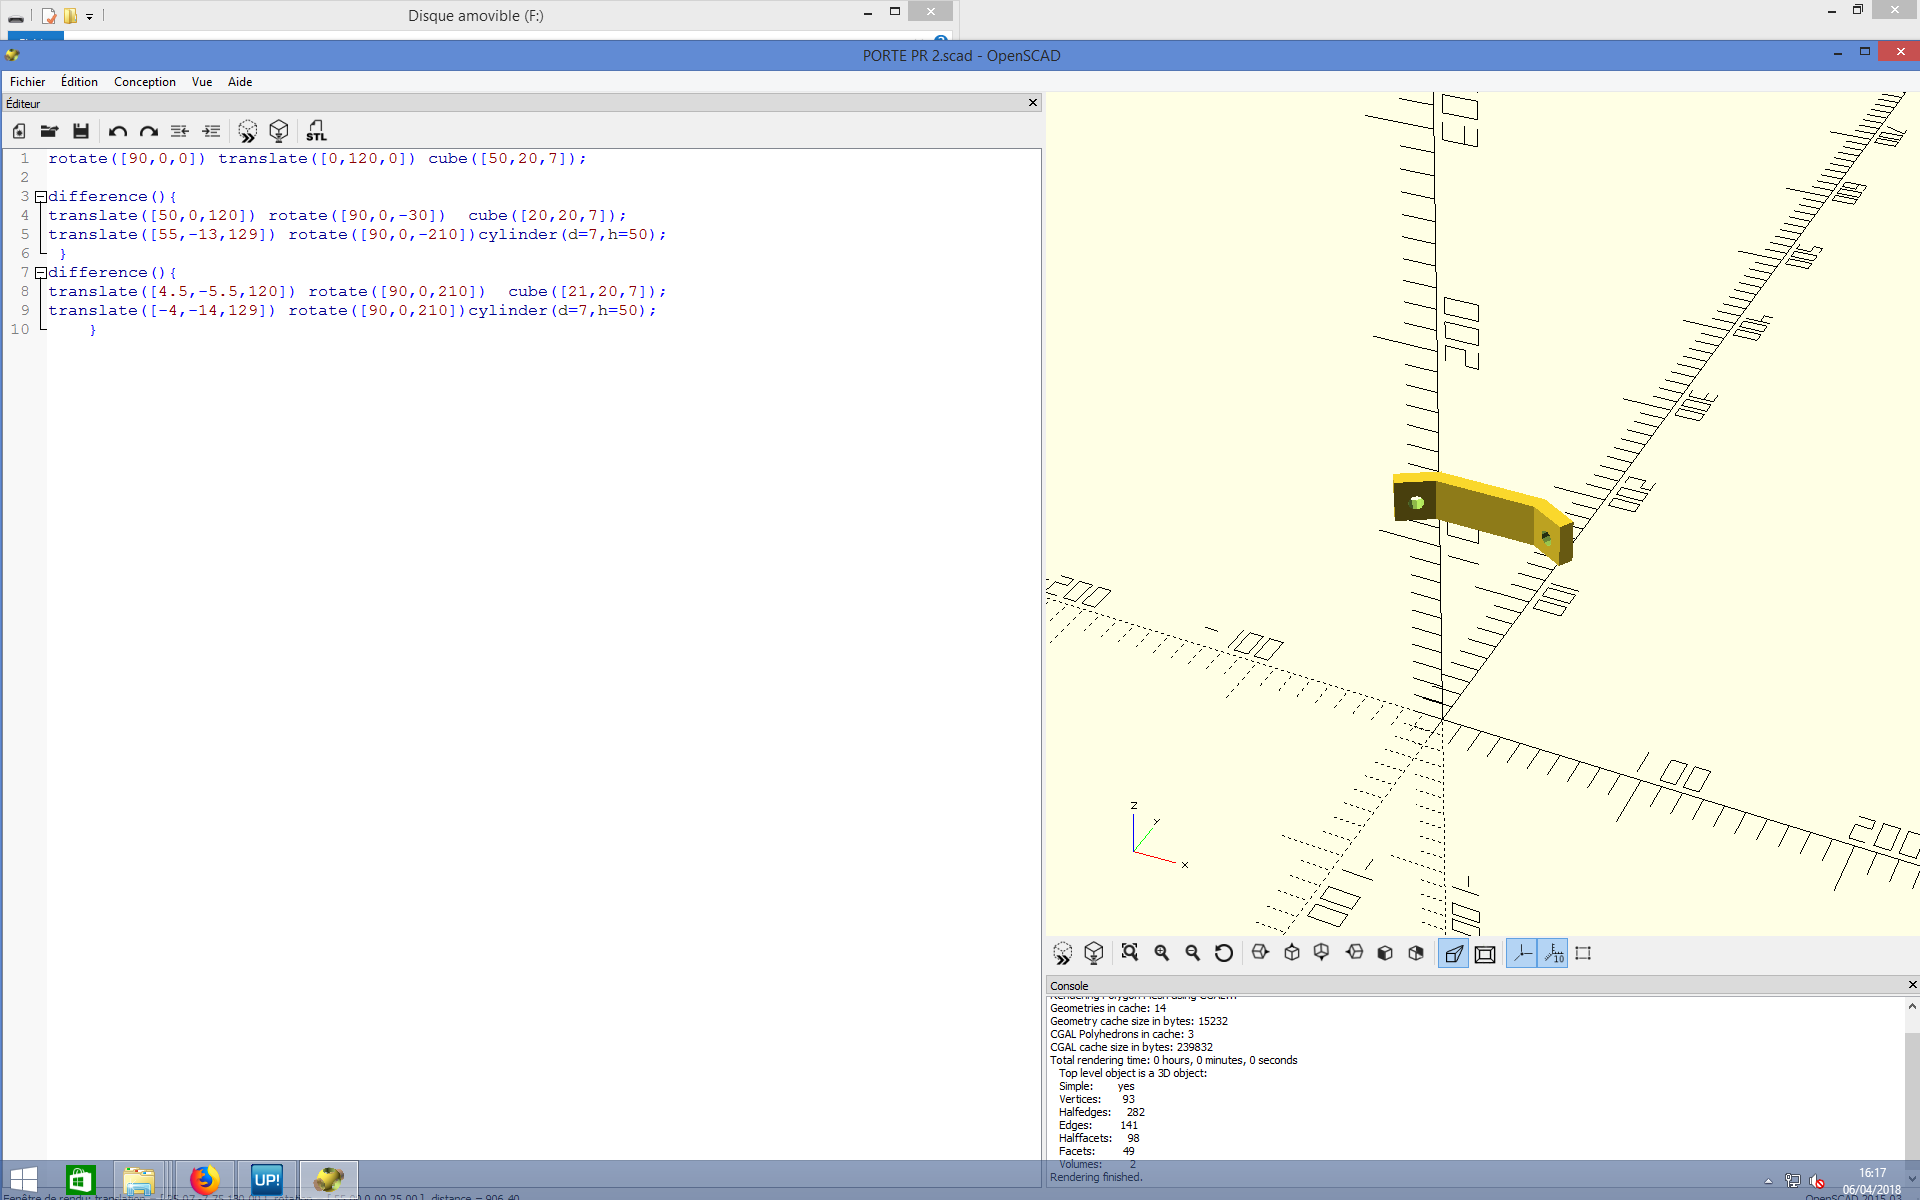Click the Undo arrow icon
Viewport: 1920px width, 1200px height.
coord(117,131)
